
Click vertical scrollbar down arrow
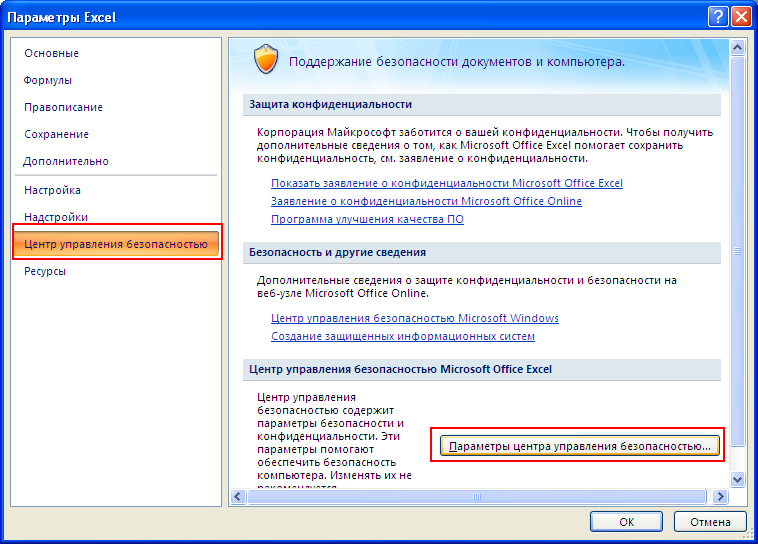pyautogui.click(x=737, y=479)
